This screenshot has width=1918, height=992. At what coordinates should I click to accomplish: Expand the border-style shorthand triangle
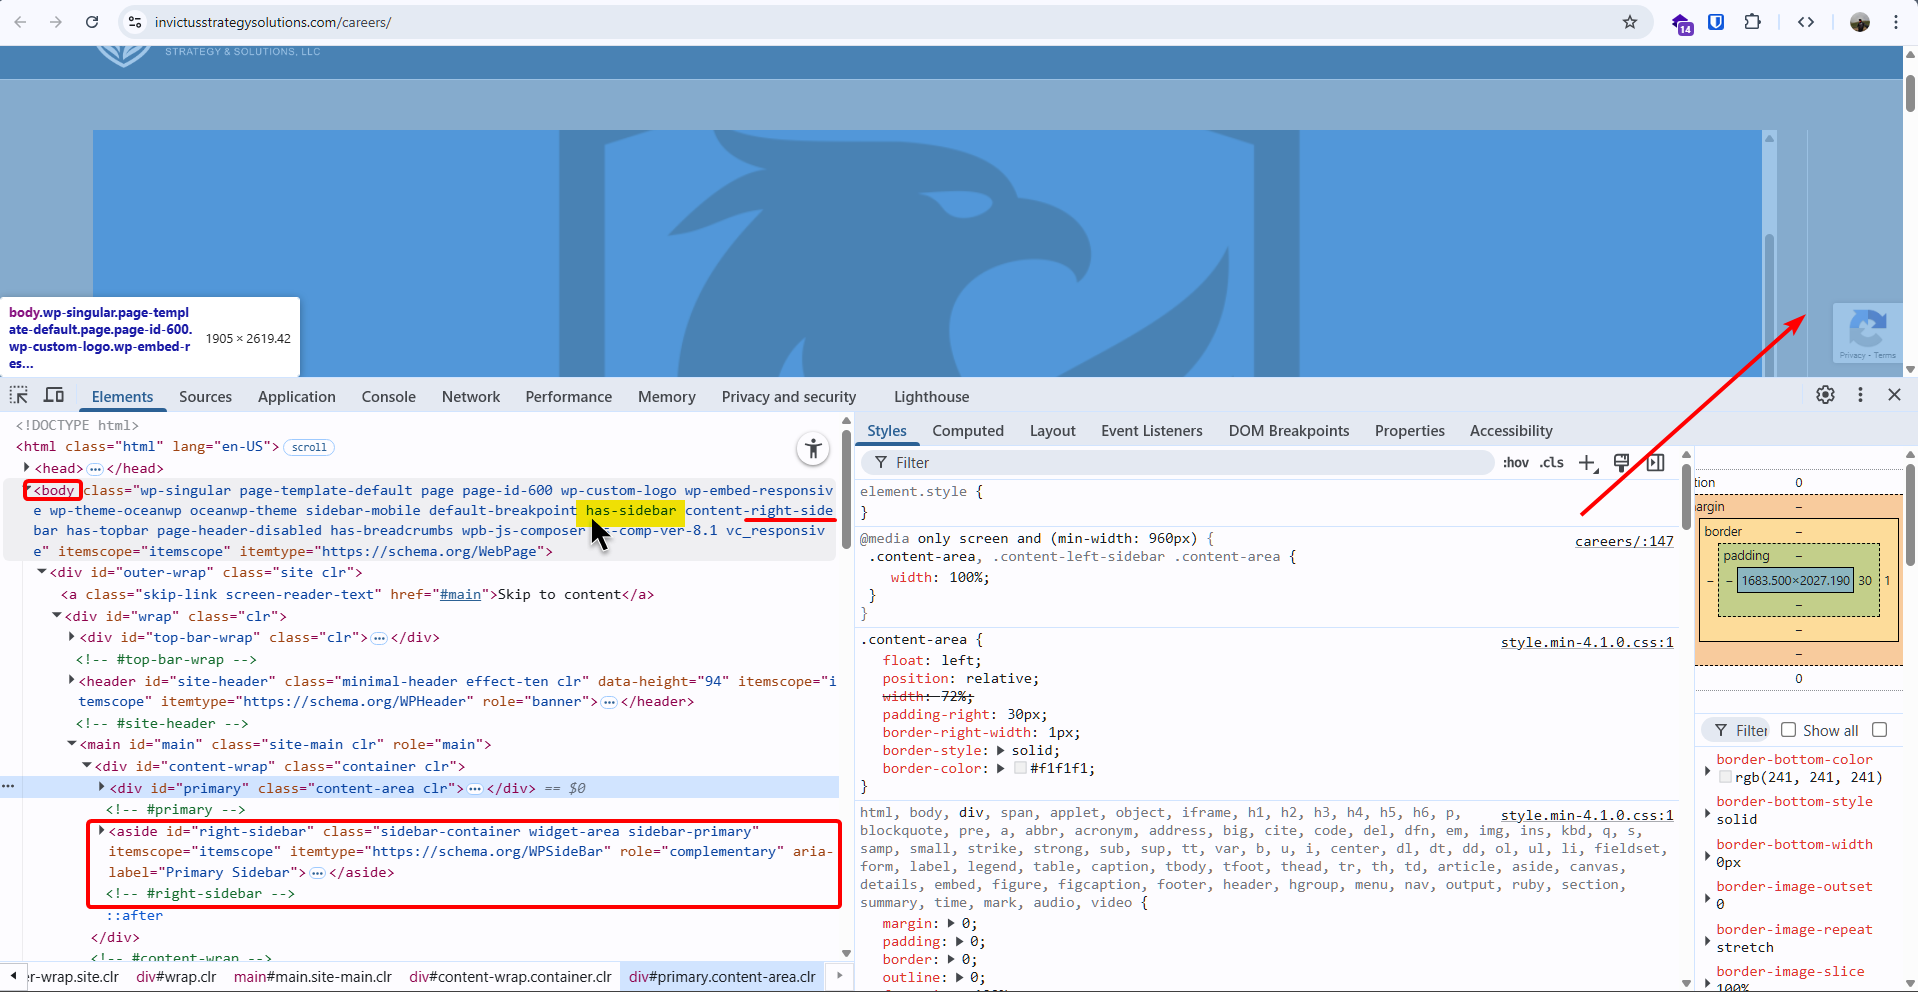(x=1000, y=750)
